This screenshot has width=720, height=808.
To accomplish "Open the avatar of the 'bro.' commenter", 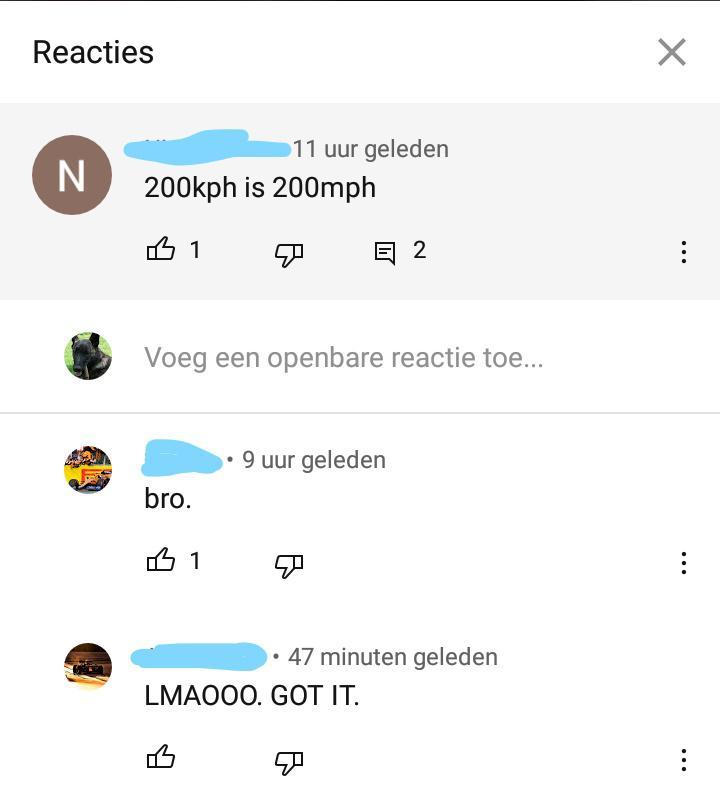I will click(88, 469).
